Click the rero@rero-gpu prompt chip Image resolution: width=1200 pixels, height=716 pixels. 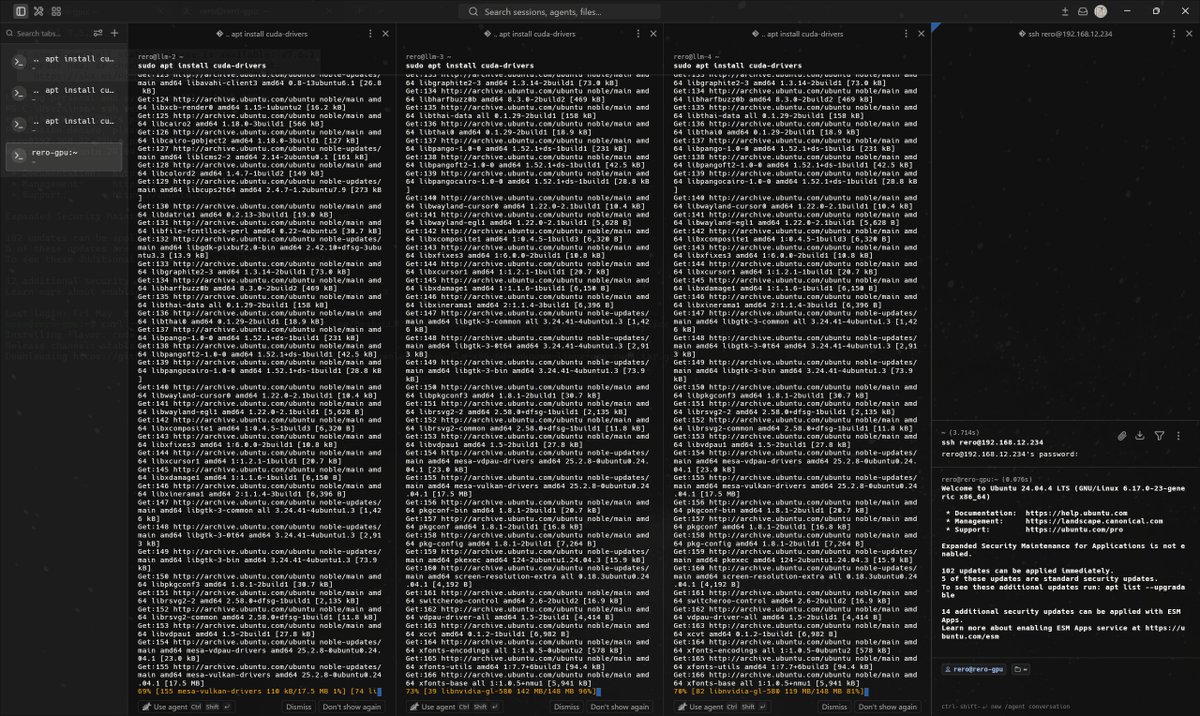974,668
